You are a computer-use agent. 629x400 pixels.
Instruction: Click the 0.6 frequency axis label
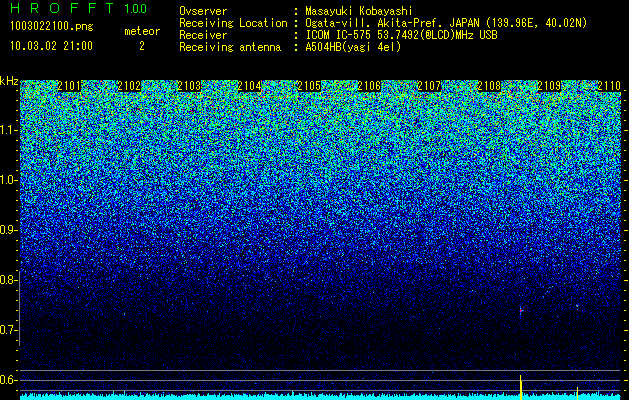[x=7, y=380]
